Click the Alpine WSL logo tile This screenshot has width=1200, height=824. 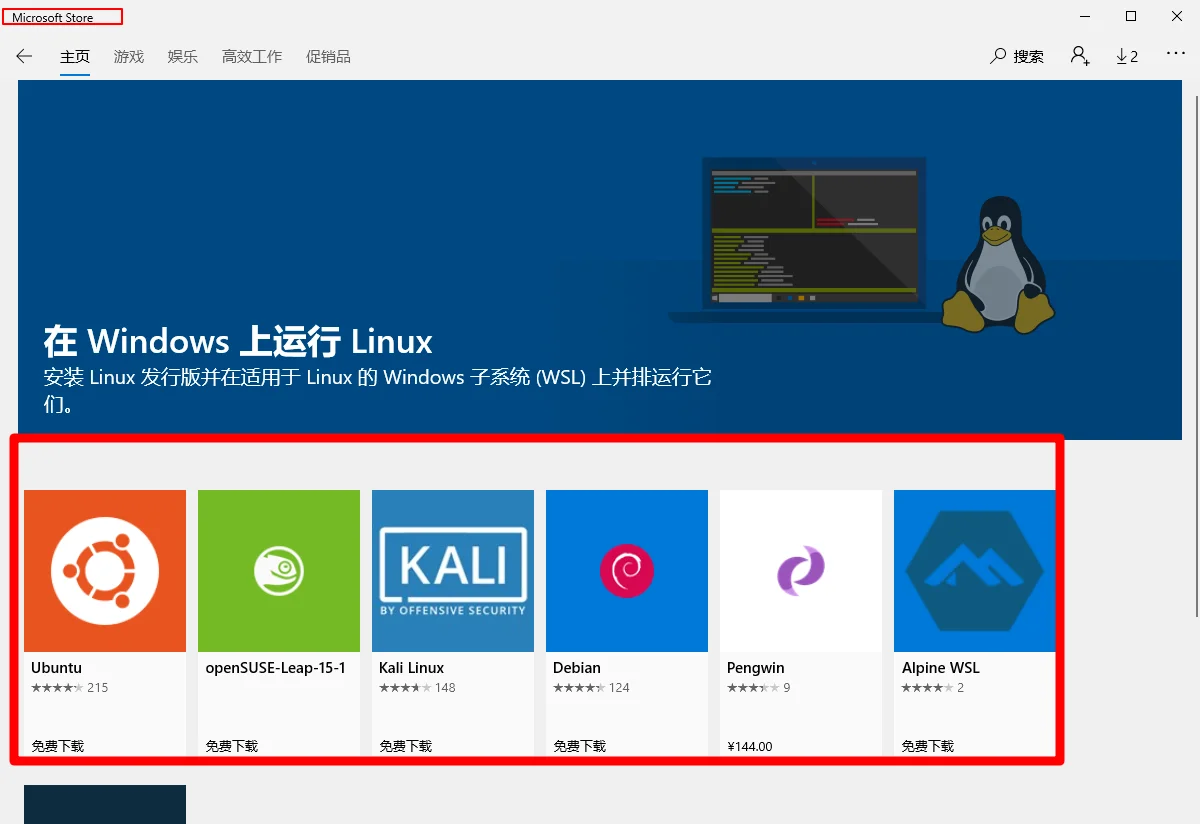click(975, 571)
